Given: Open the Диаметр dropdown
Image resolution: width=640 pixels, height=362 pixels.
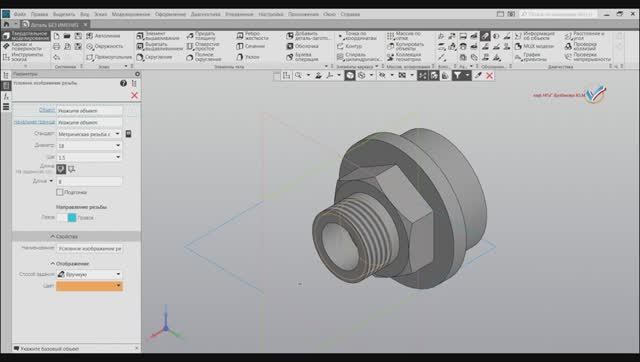Looking at the screenshot, I should pyautogui.click(x=118, y=146).
